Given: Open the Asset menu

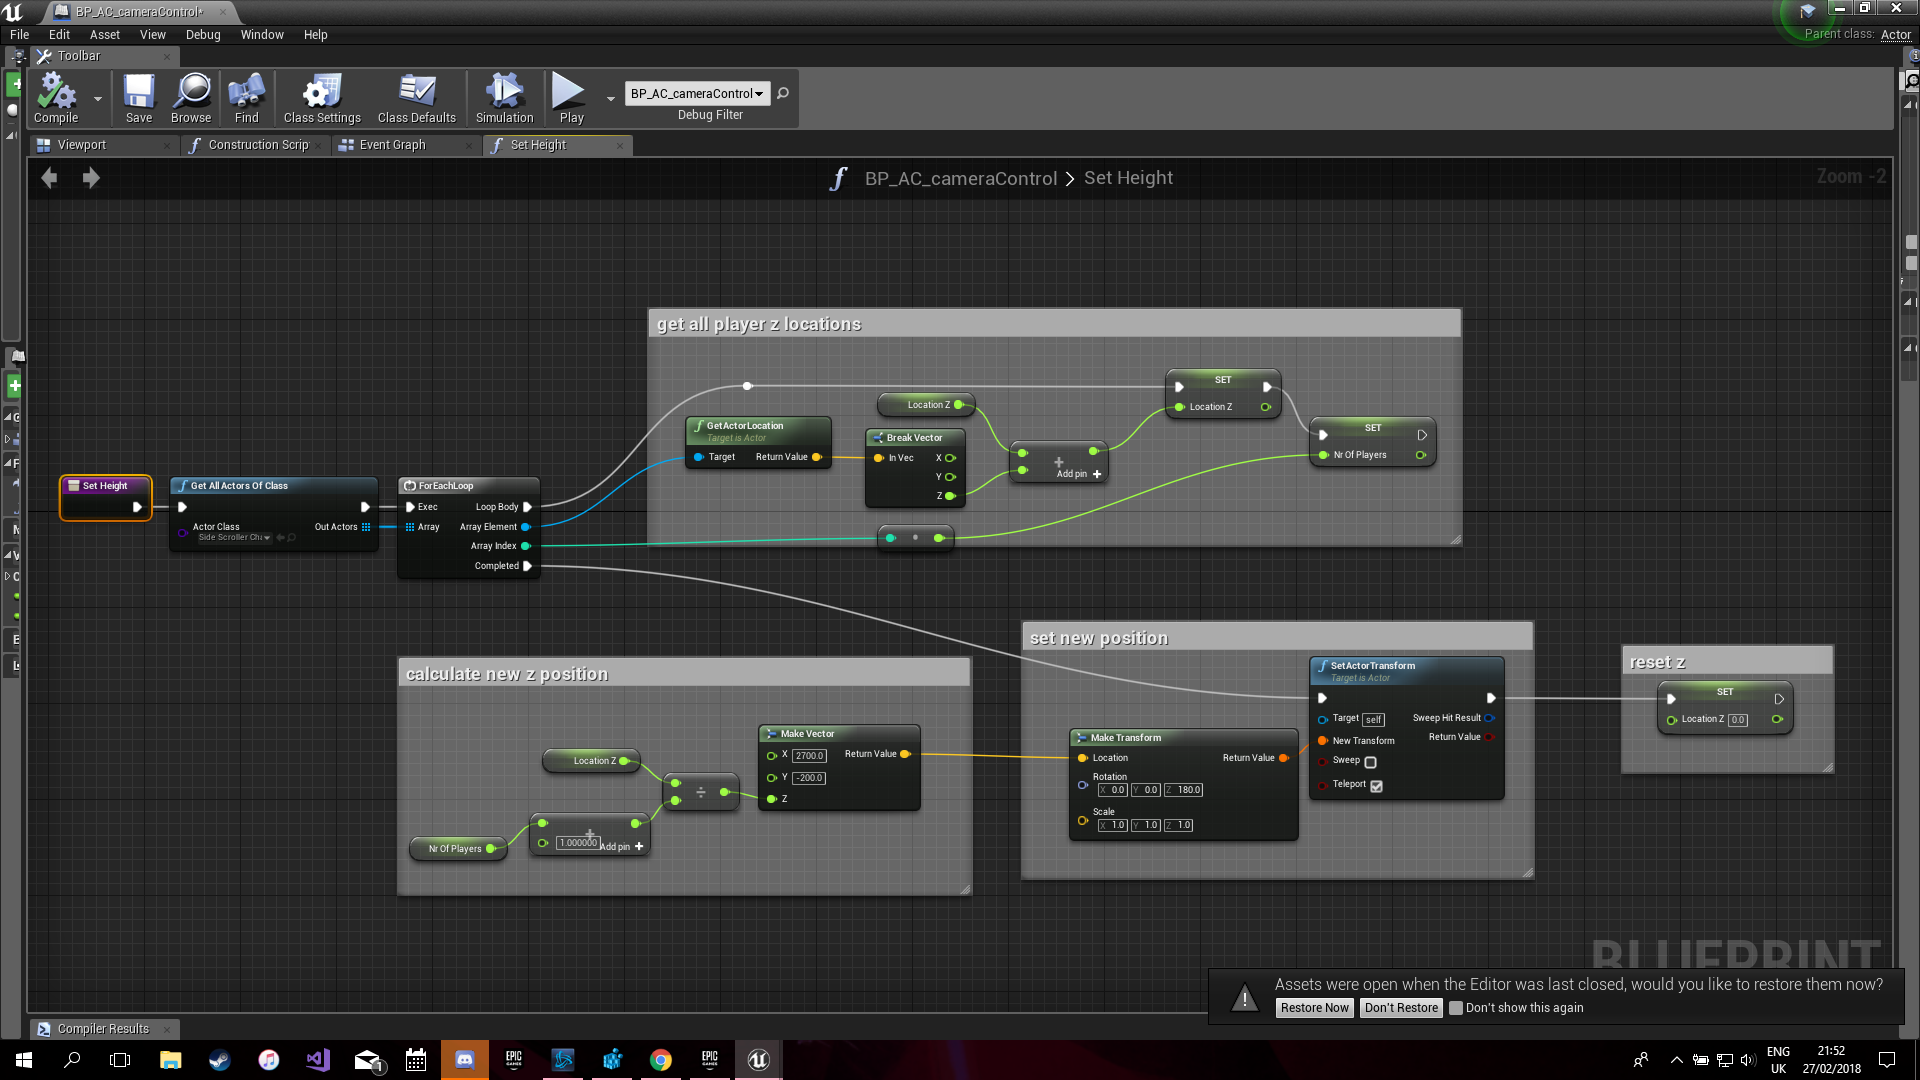Looking at the screenshot, I should click(104, 34).
